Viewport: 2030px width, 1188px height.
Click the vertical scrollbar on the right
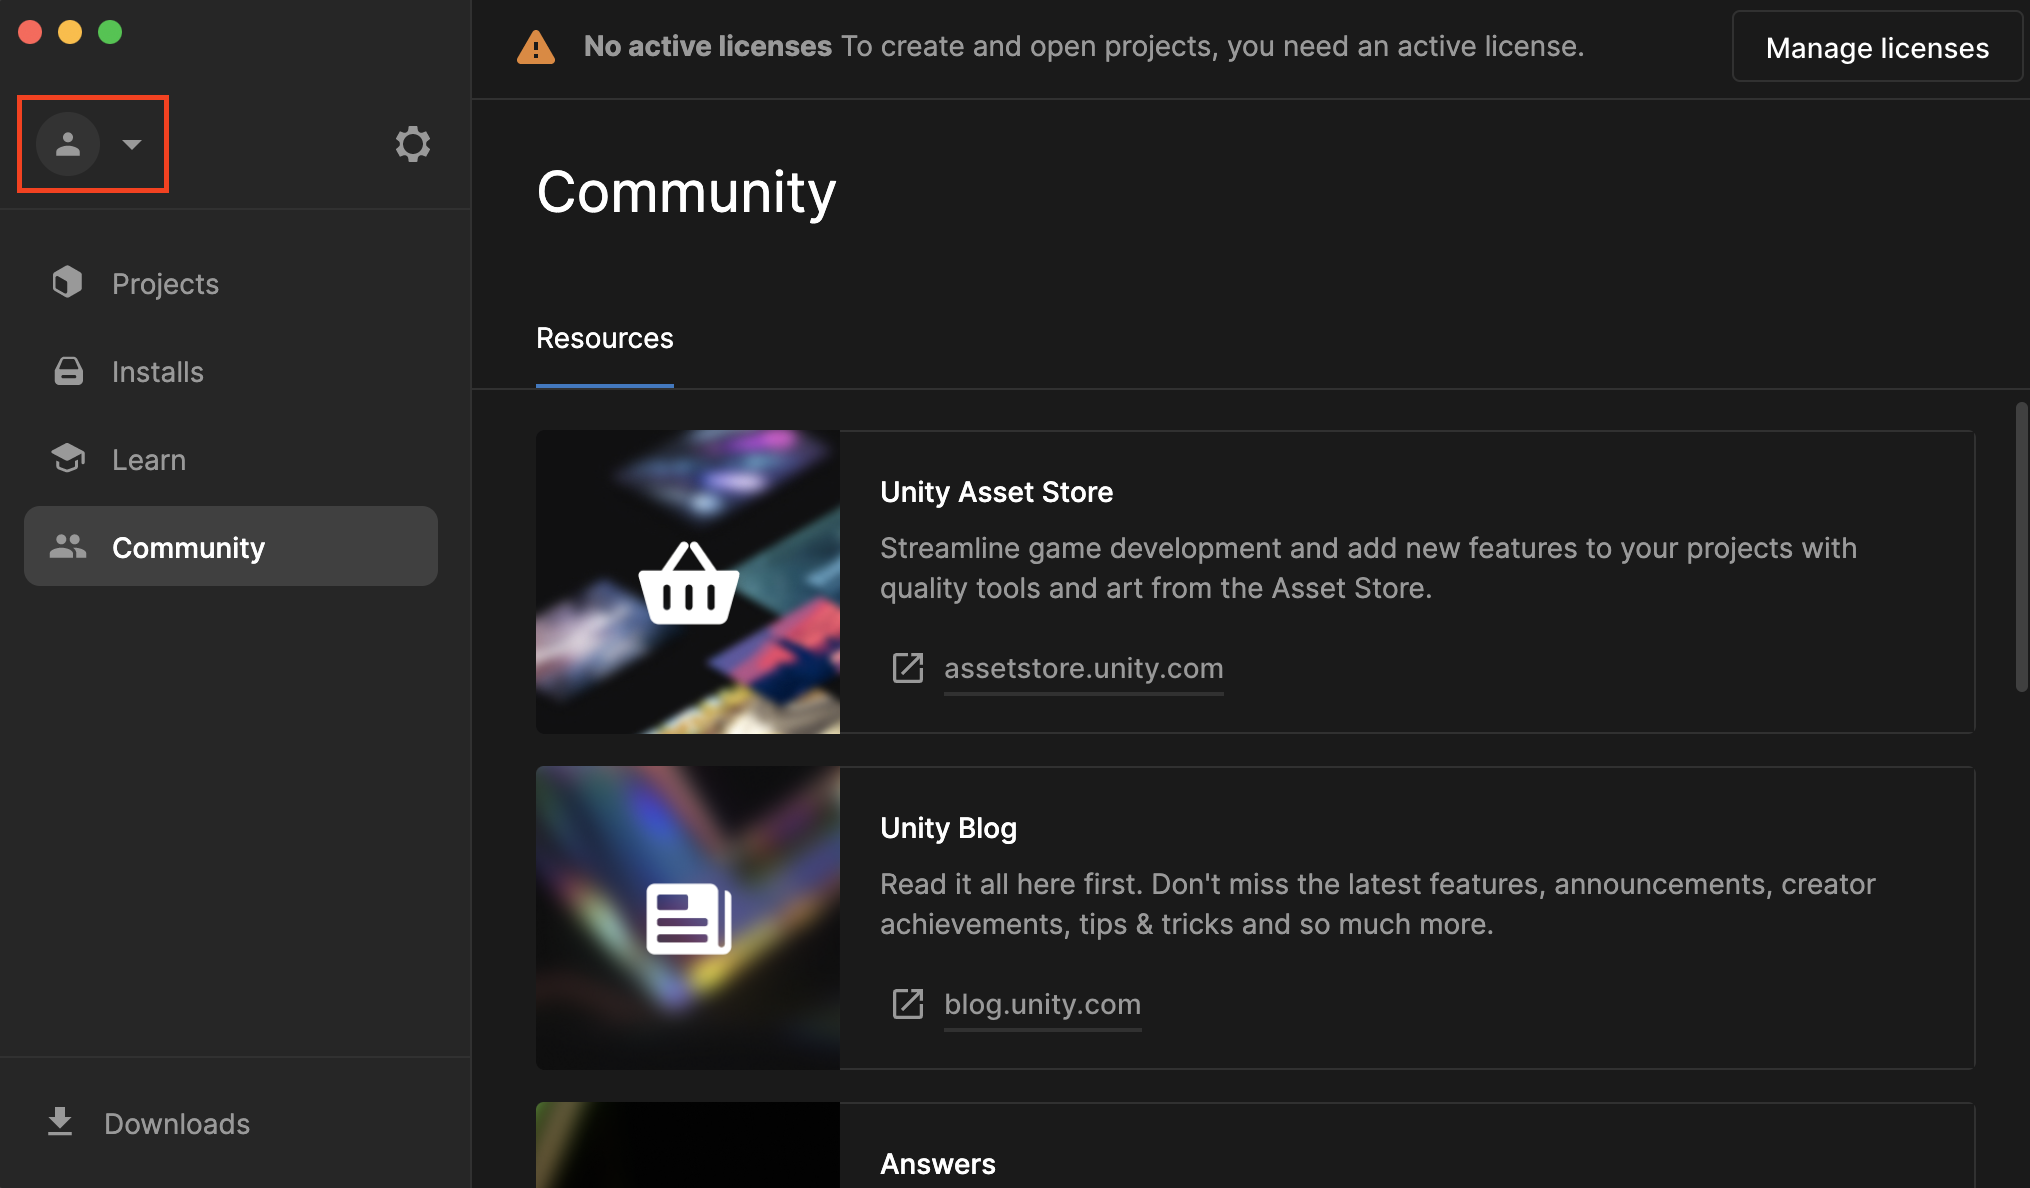[x=2021, y=546]
